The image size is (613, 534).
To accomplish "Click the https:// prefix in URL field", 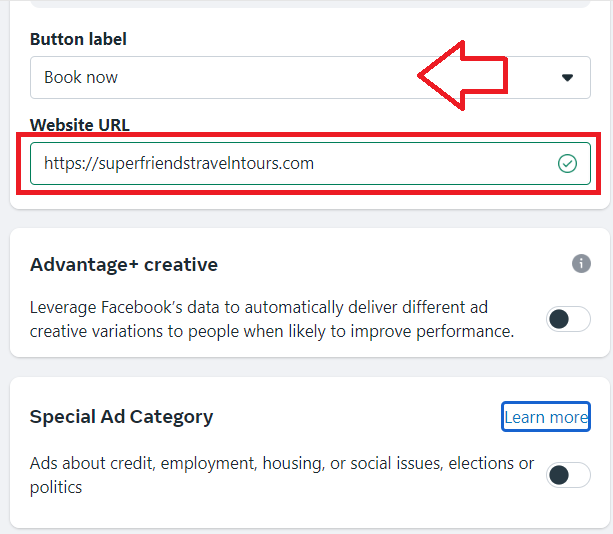I will point(71,163).
